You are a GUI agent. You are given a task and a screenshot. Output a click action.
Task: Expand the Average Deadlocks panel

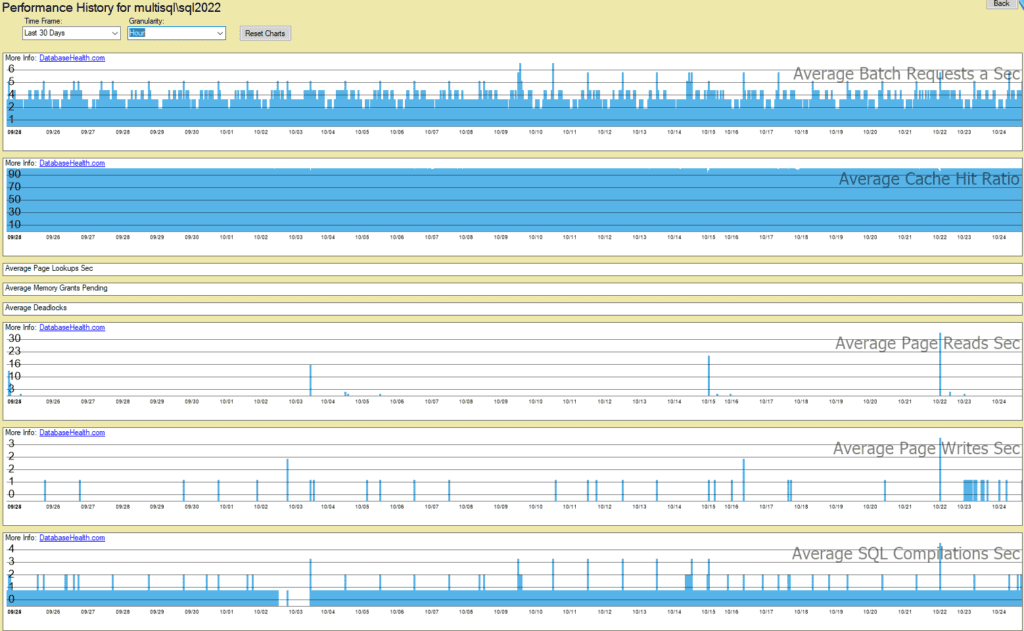[513, 308]
